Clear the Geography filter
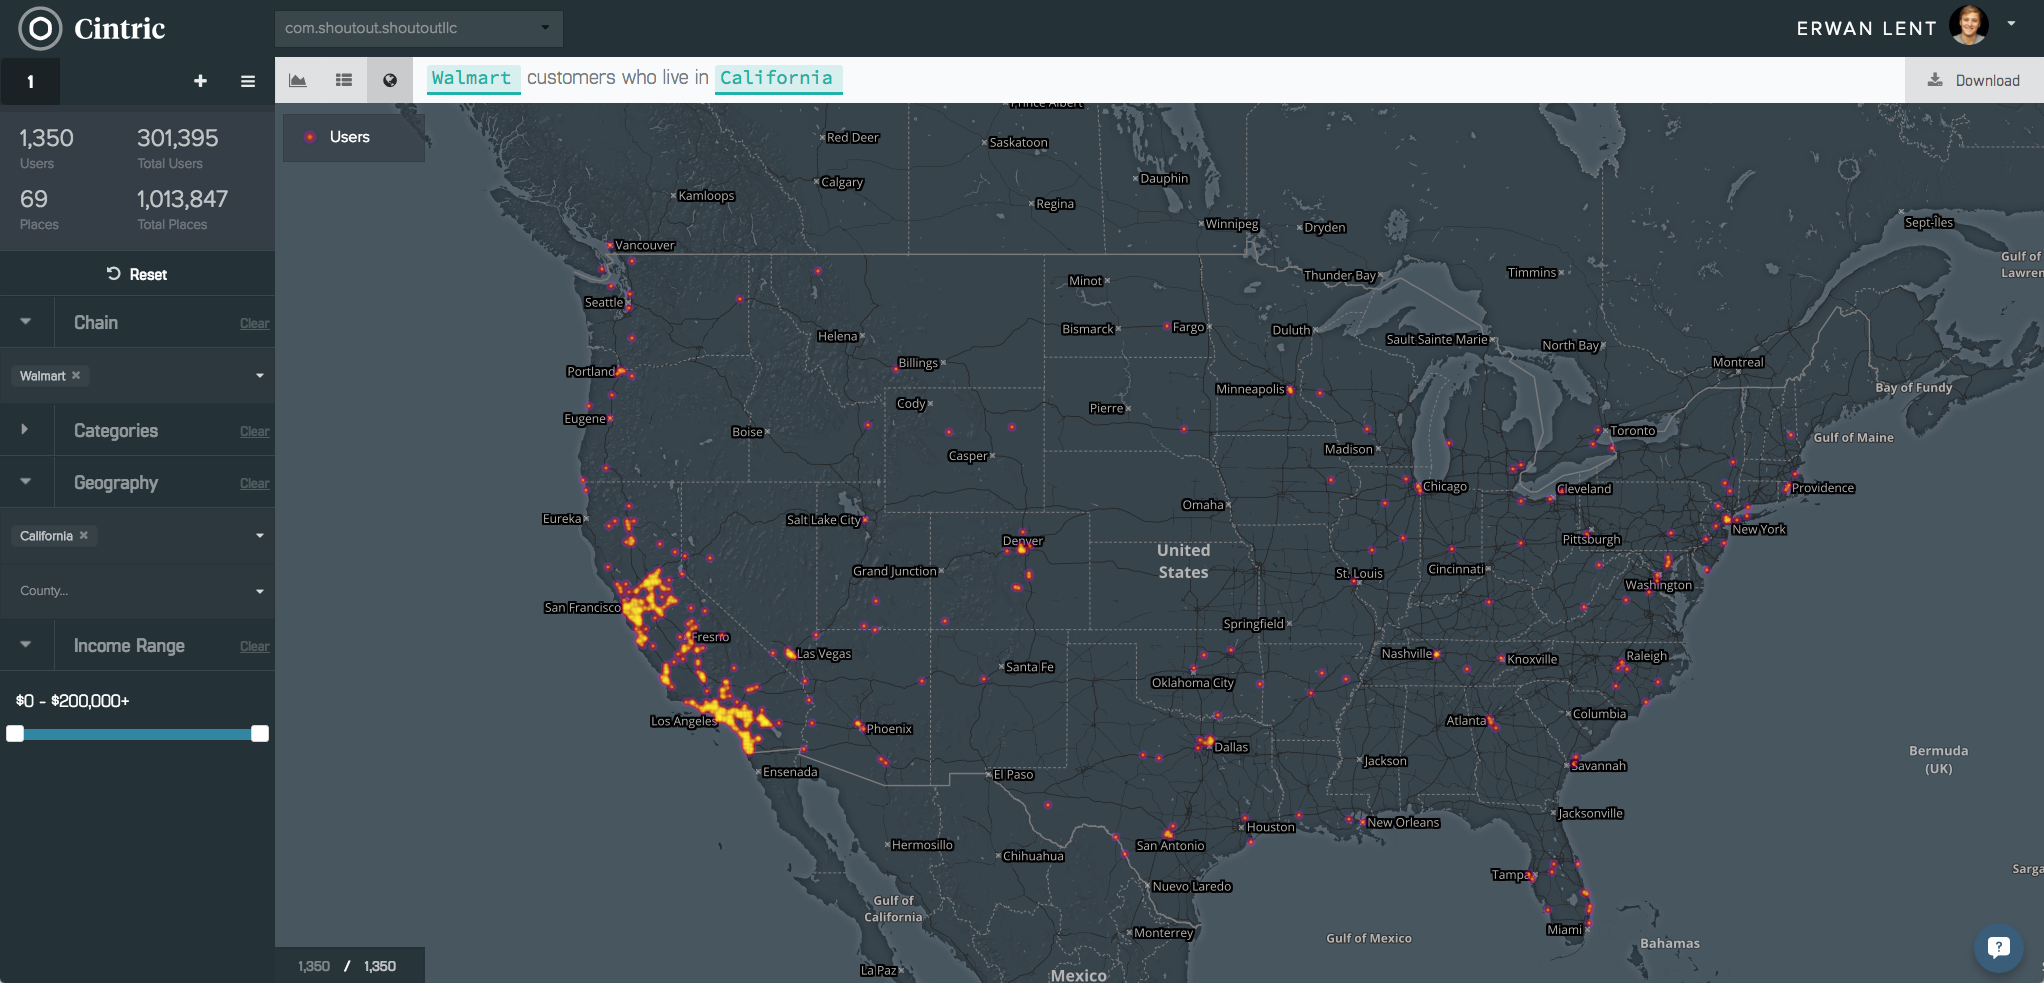 254,484
